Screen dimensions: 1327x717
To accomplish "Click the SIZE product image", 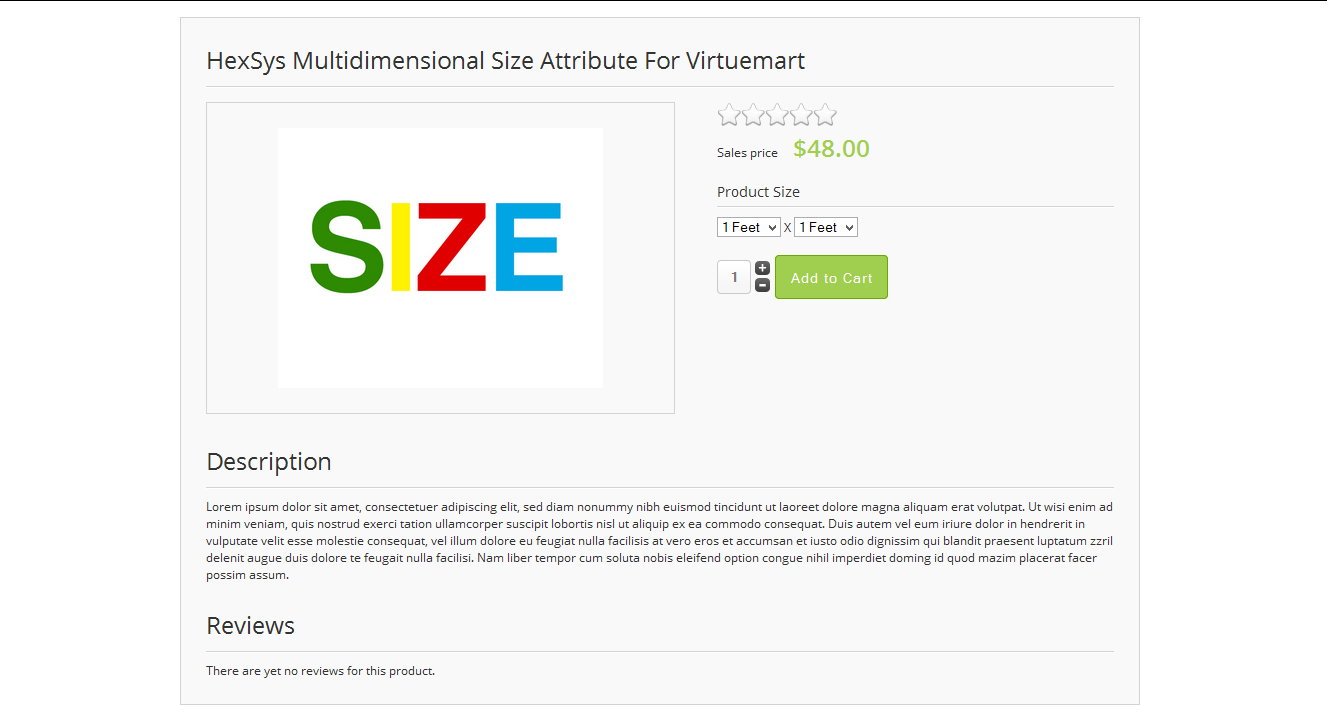I will [440, 257].
